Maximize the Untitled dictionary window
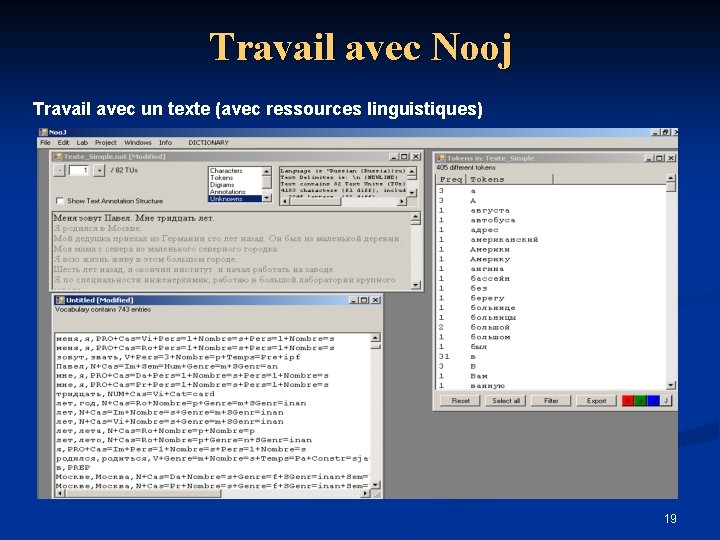The image size is (720, 540). (x=364, y=300)
